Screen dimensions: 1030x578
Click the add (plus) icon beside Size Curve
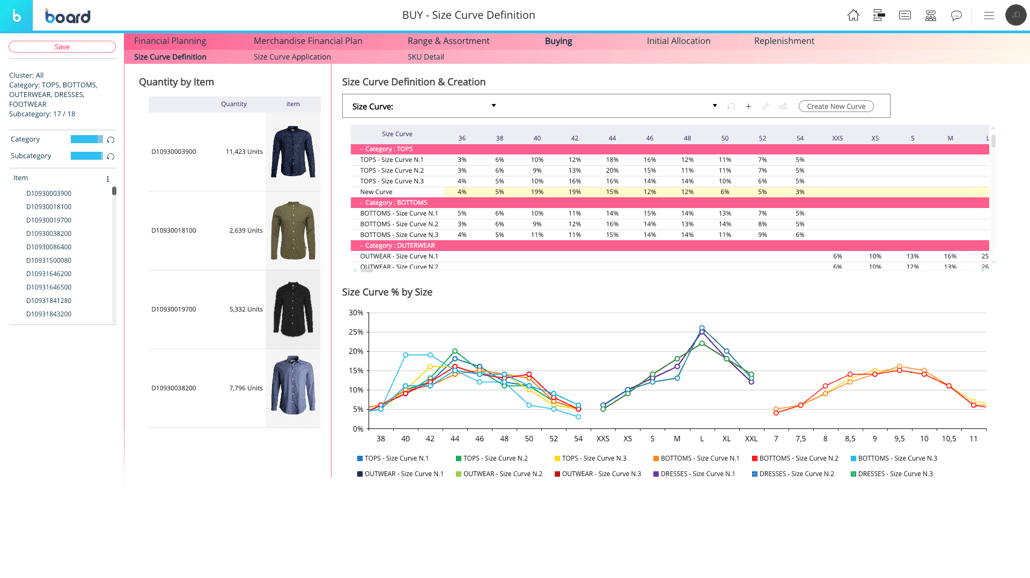[748, 106]
